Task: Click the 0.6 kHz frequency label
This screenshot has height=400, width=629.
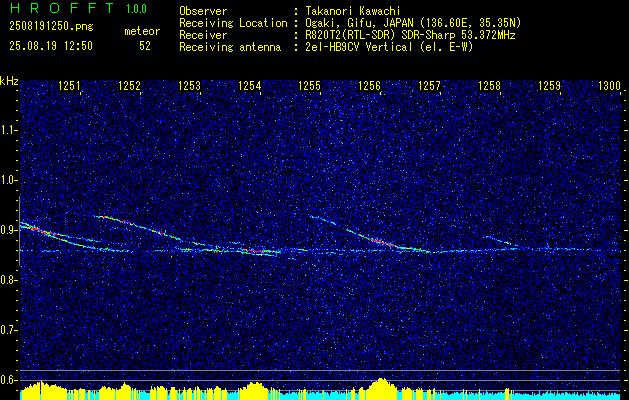Action: [8, 380]
